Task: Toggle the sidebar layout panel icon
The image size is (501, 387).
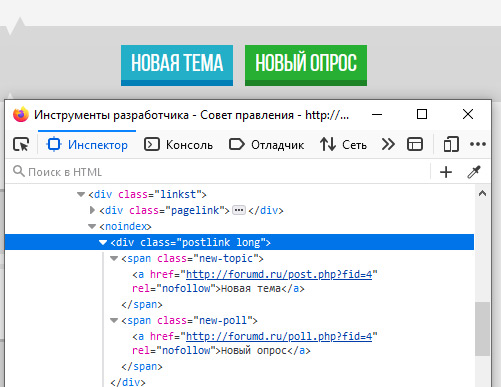Action: coord(415,145)
